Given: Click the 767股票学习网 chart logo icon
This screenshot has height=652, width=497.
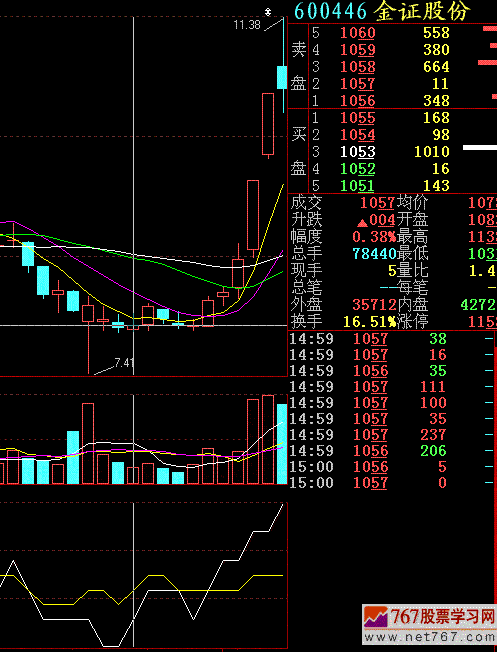Looking at the screenshot, I should [x=376, y=617].
